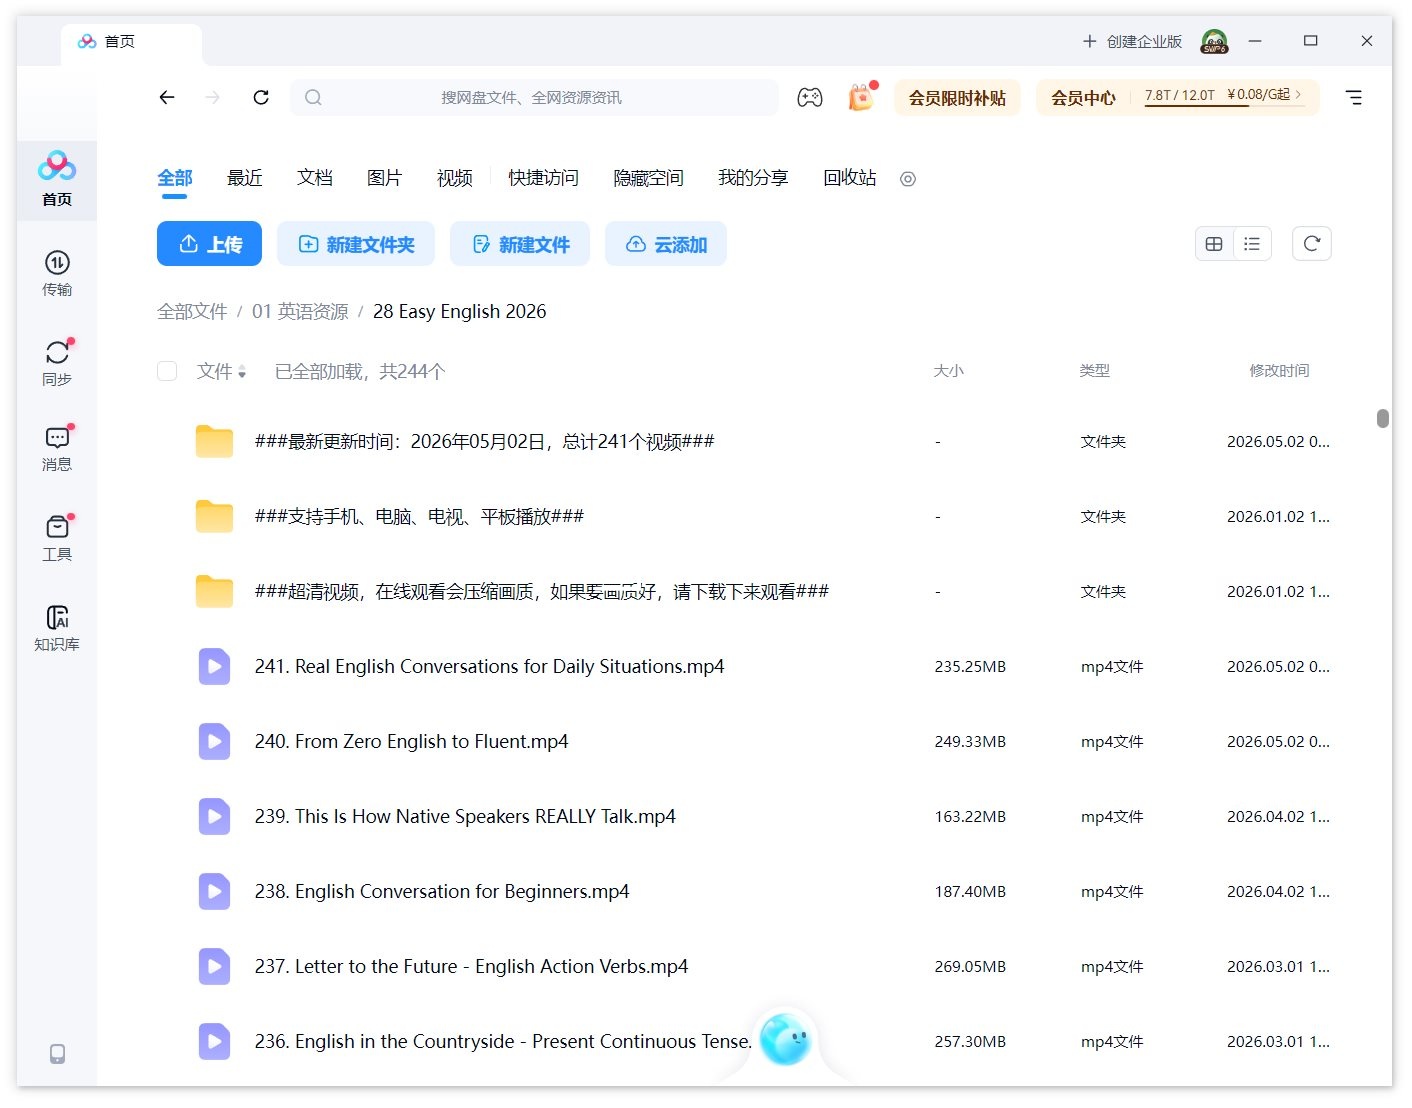Click the vertical scrollbar thumb
This screenshot has height=1108, width=1412.
coord(1383,418)
